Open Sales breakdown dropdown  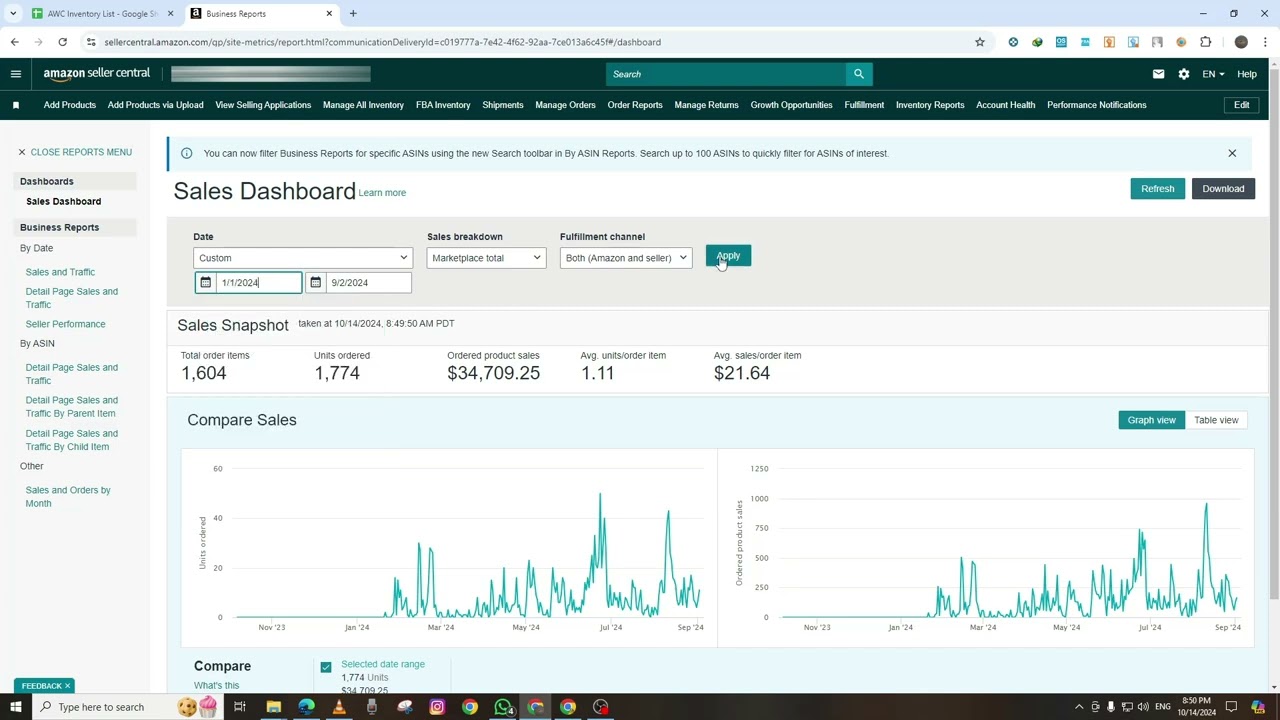tap(486, 258)
